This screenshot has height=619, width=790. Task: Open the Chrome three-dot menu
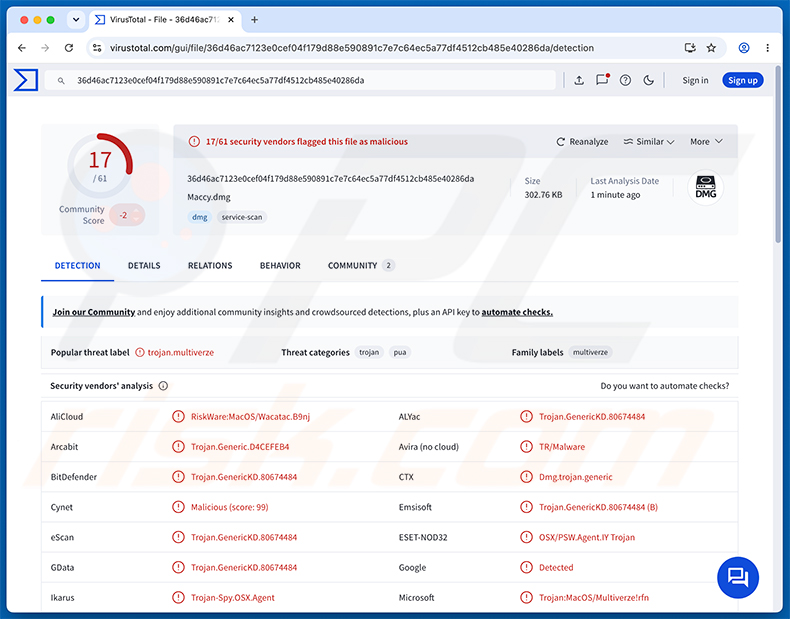tap(767, 48)
